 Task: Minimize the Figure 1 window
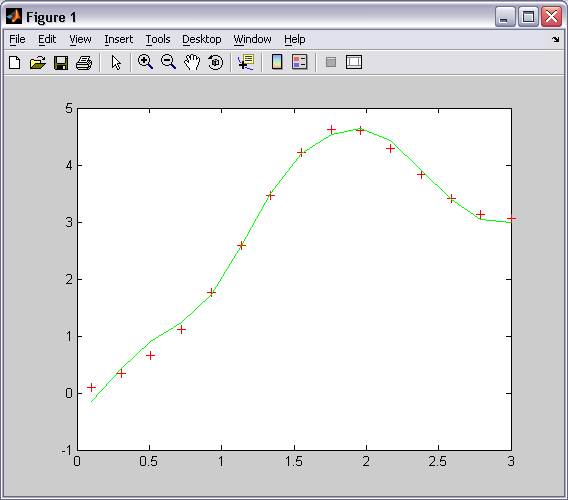tap(505, 17)
